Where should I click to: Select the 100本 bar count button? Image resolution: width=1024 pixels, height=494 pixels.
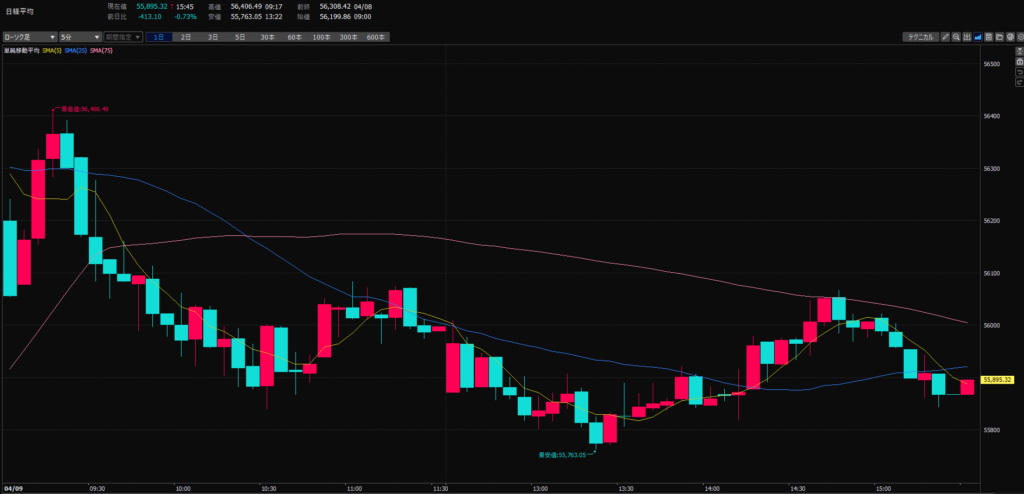(321, 37)
